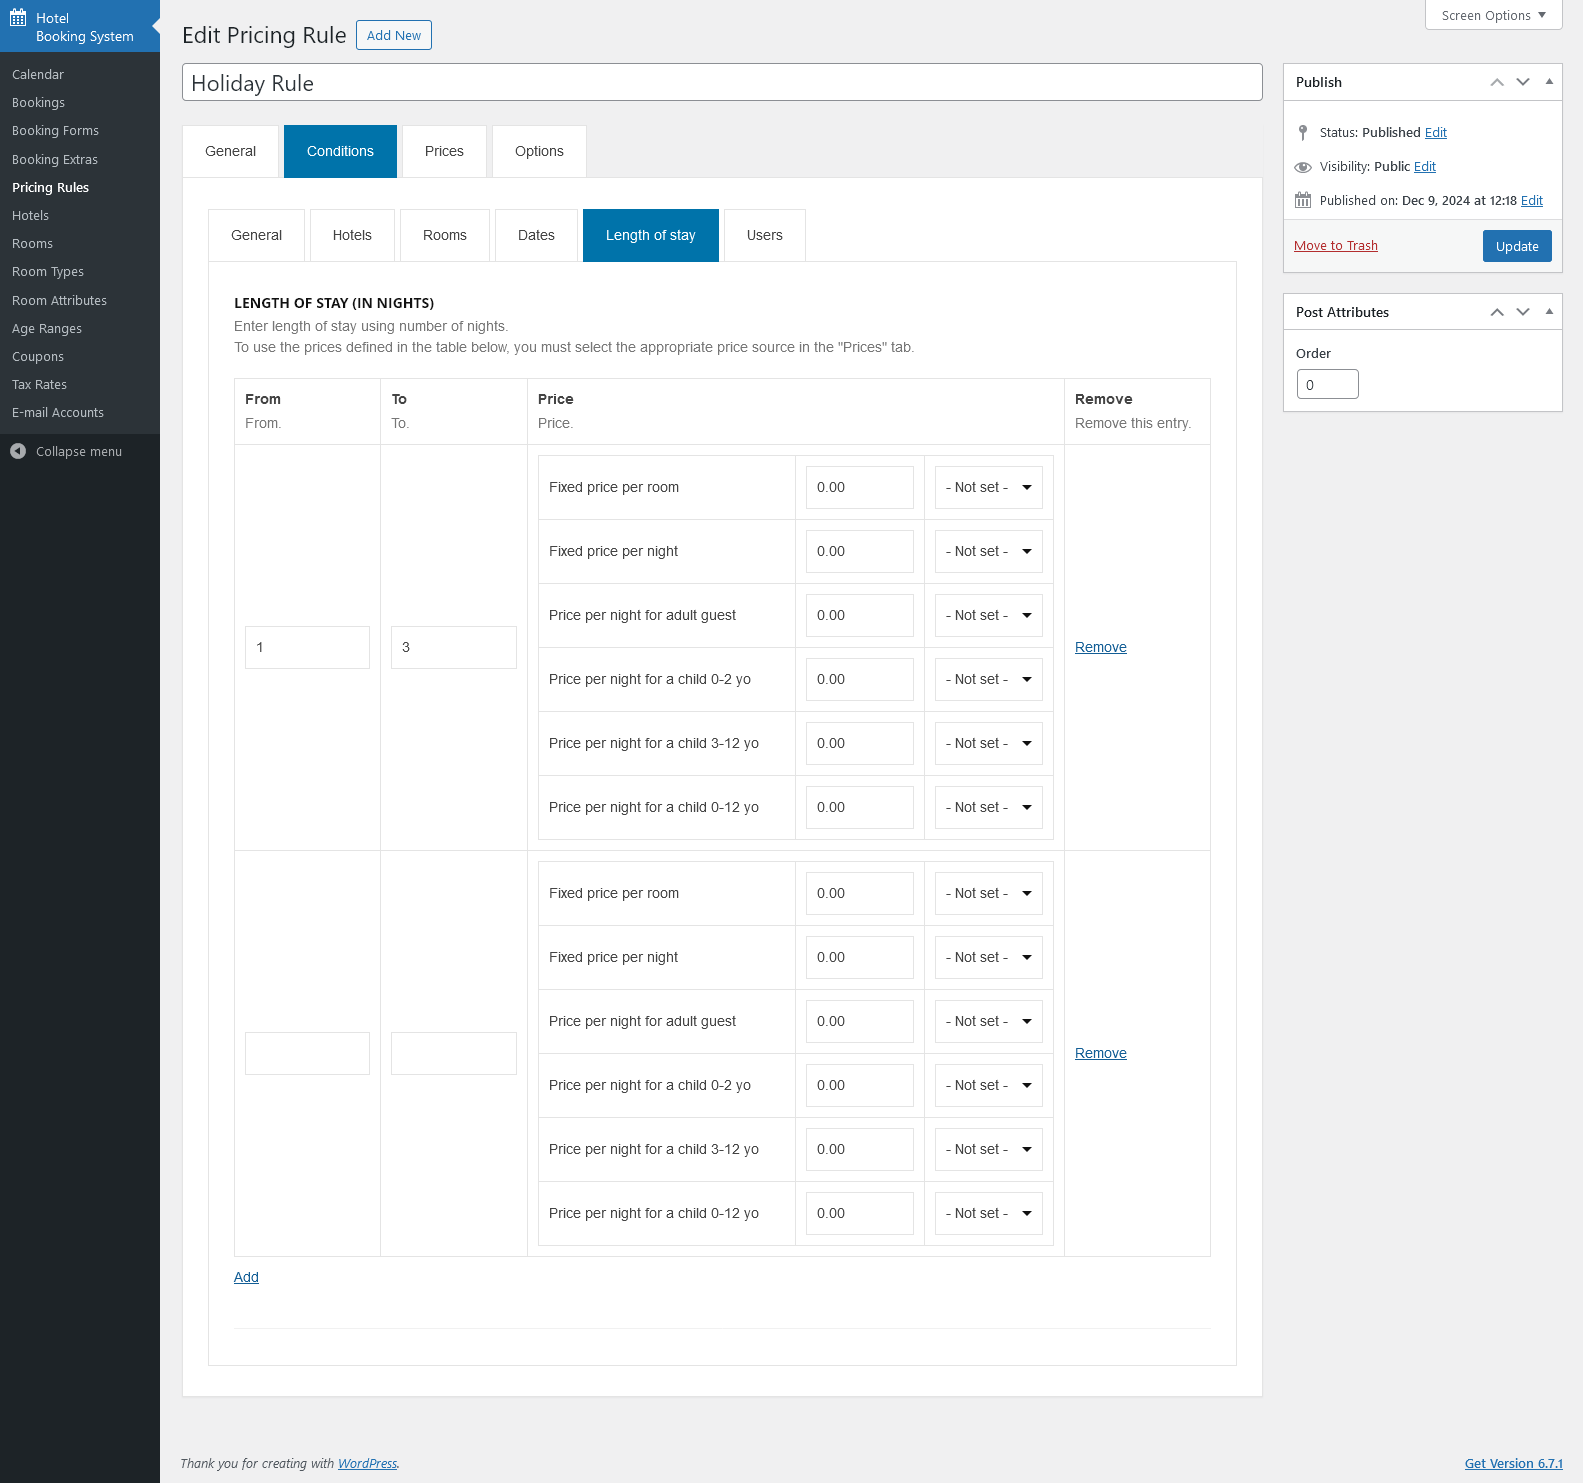Screen dimensions: 1583x1483
Task: Click the To field containing 3
Action: (454, 648)
